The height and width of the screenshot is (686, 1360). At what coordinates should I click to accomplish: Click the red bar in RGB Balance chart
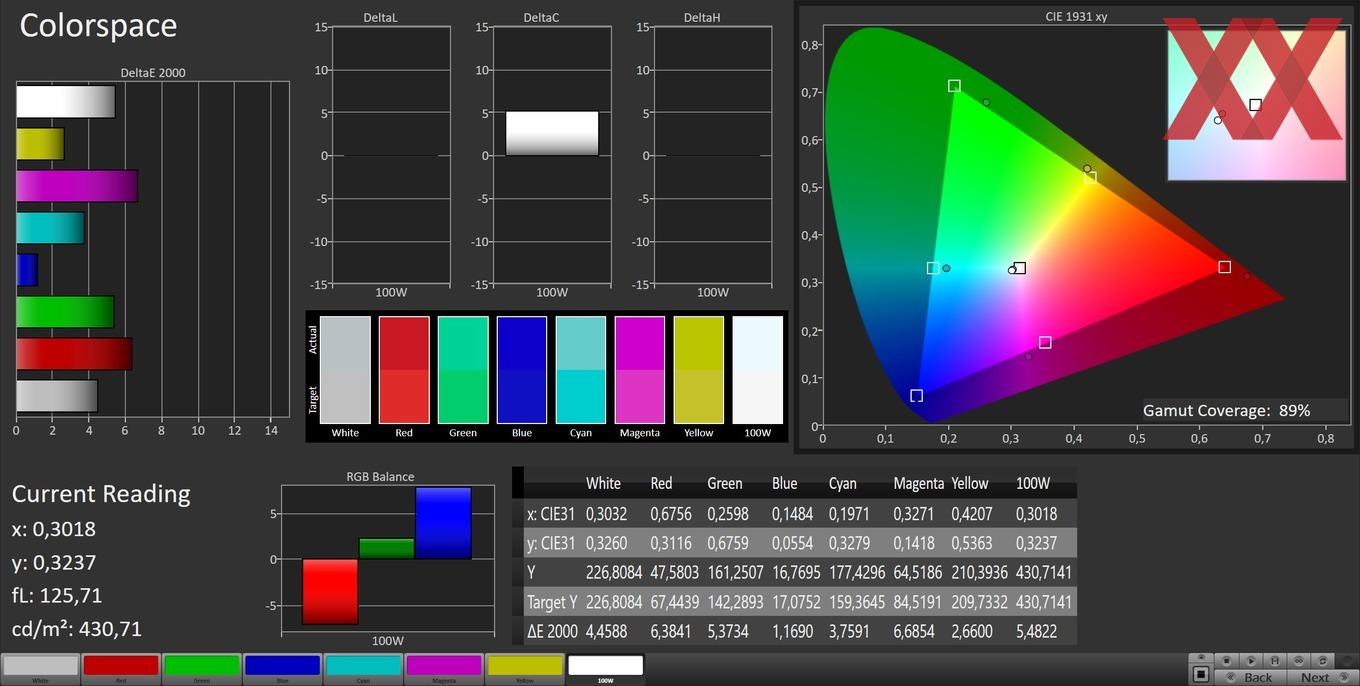point(330,592)
